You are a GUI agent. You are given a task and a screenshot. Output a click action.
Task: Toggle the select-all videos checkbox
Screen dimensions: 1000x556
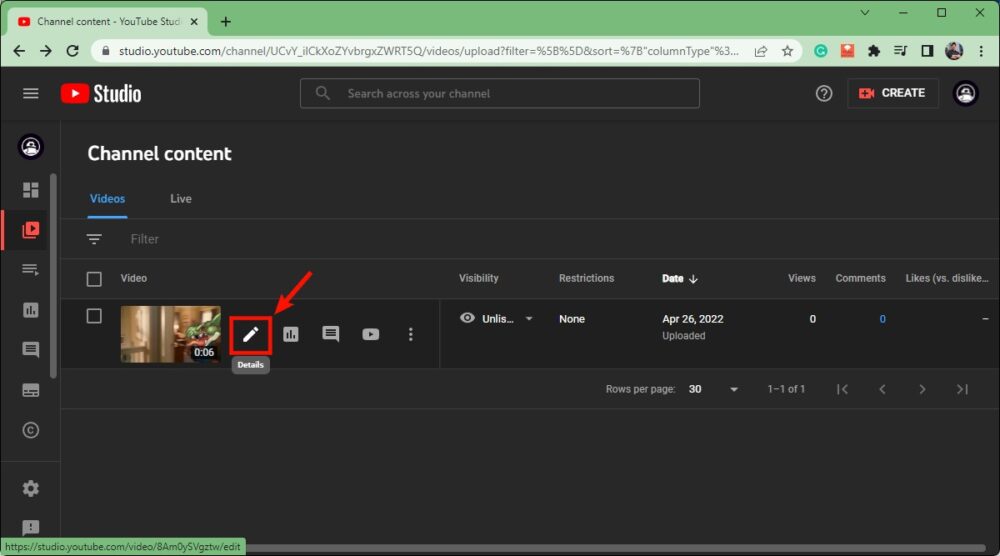(x=94, y=279)
